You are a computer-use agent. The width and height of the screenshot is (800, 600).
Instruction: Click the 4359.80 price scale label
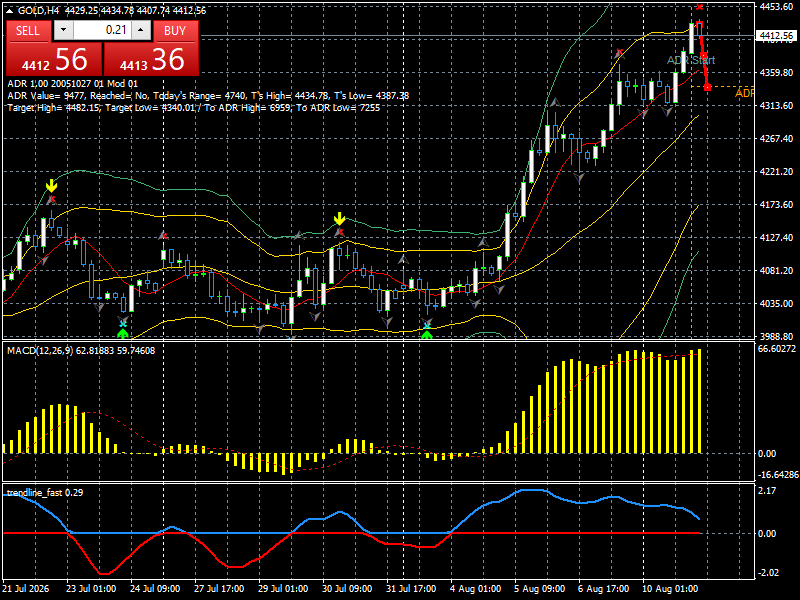click(x=776, y=72)
